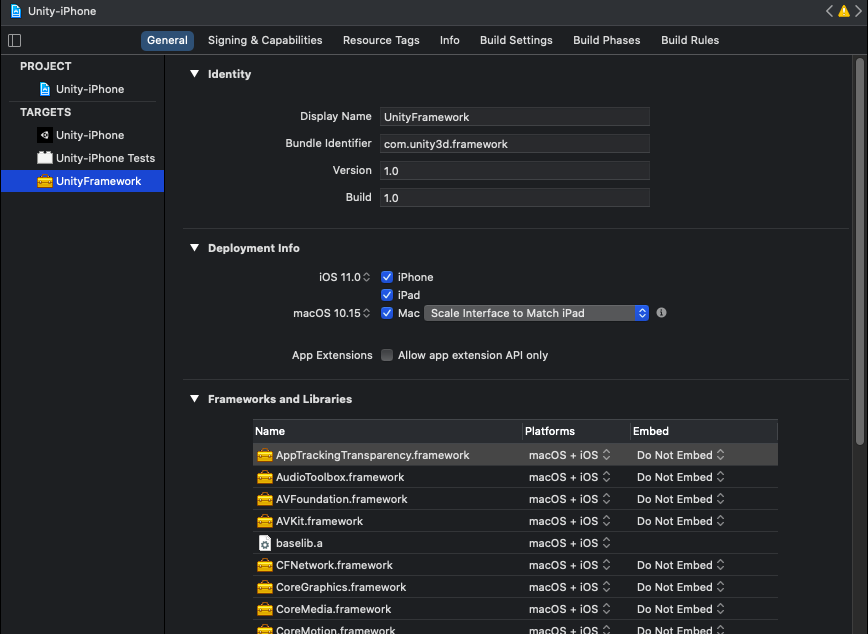Viewport: 868px width, 634px height.
Task: Switch to the Build Settings tab
Action: [516, 40]
